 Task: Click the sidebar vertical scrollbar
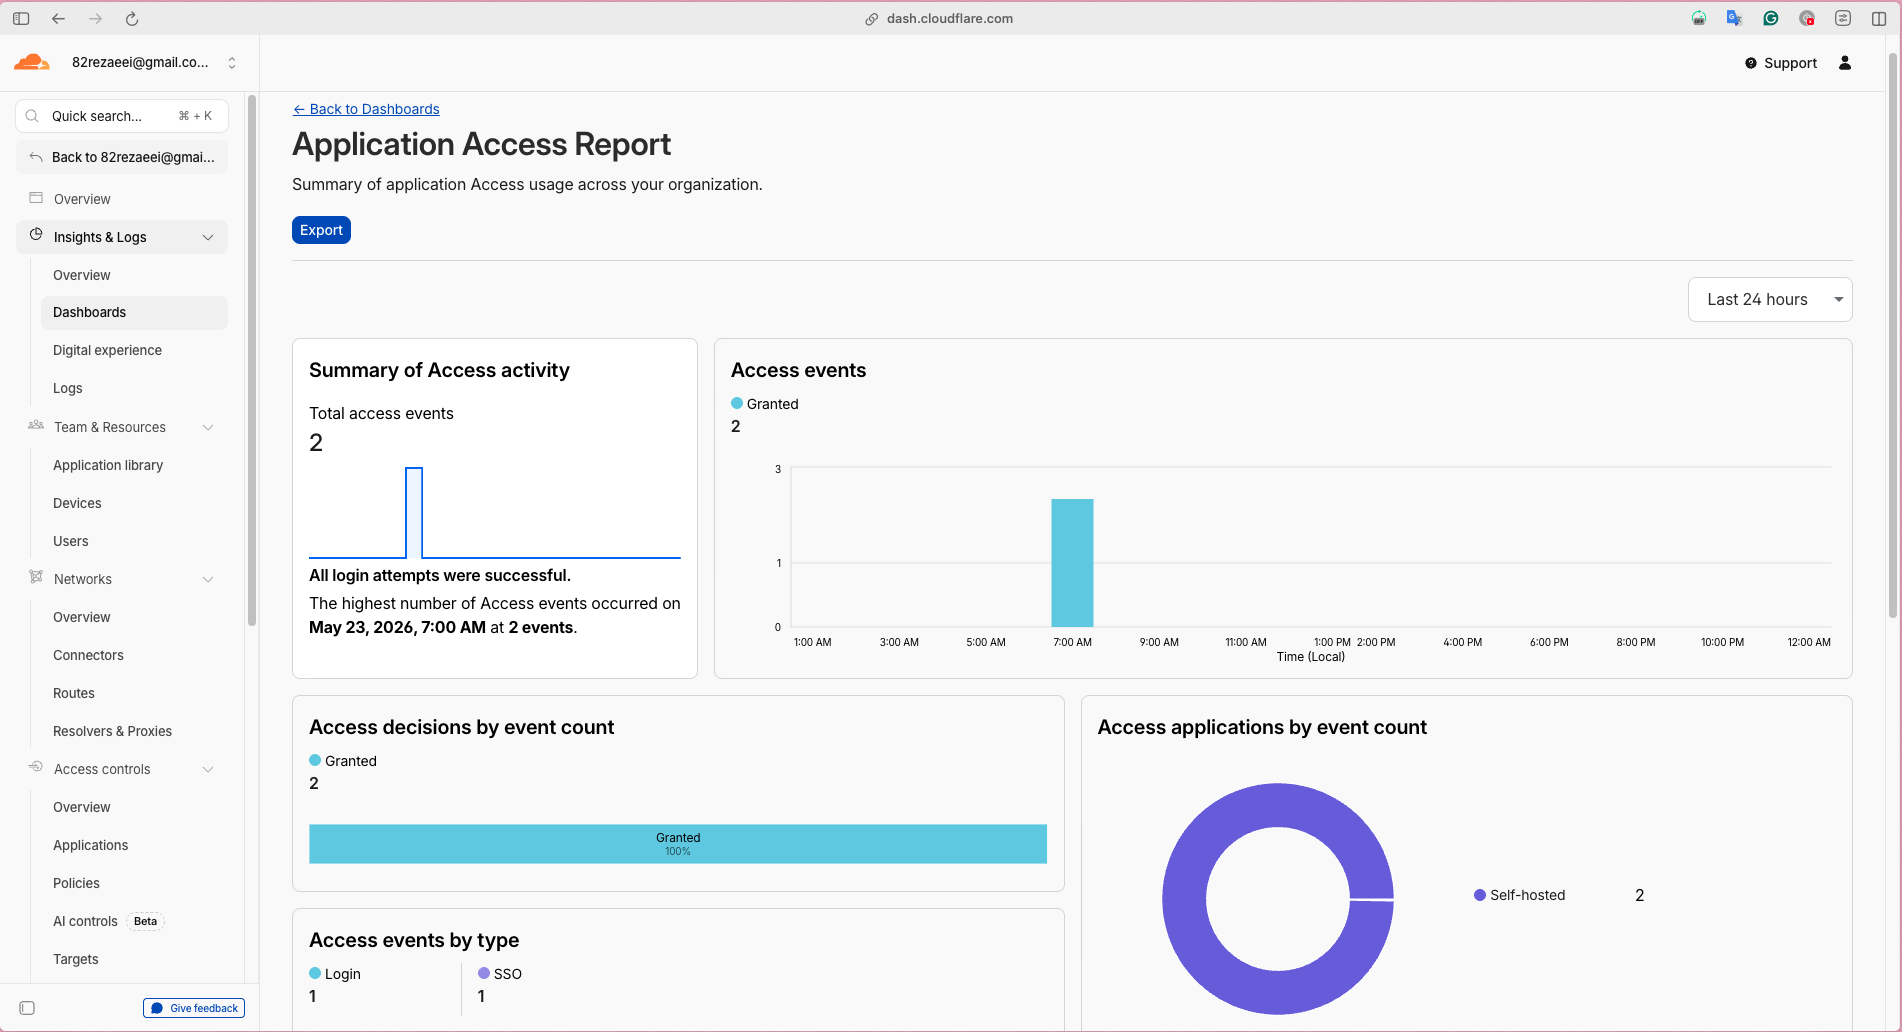click(x=252, y=360)
